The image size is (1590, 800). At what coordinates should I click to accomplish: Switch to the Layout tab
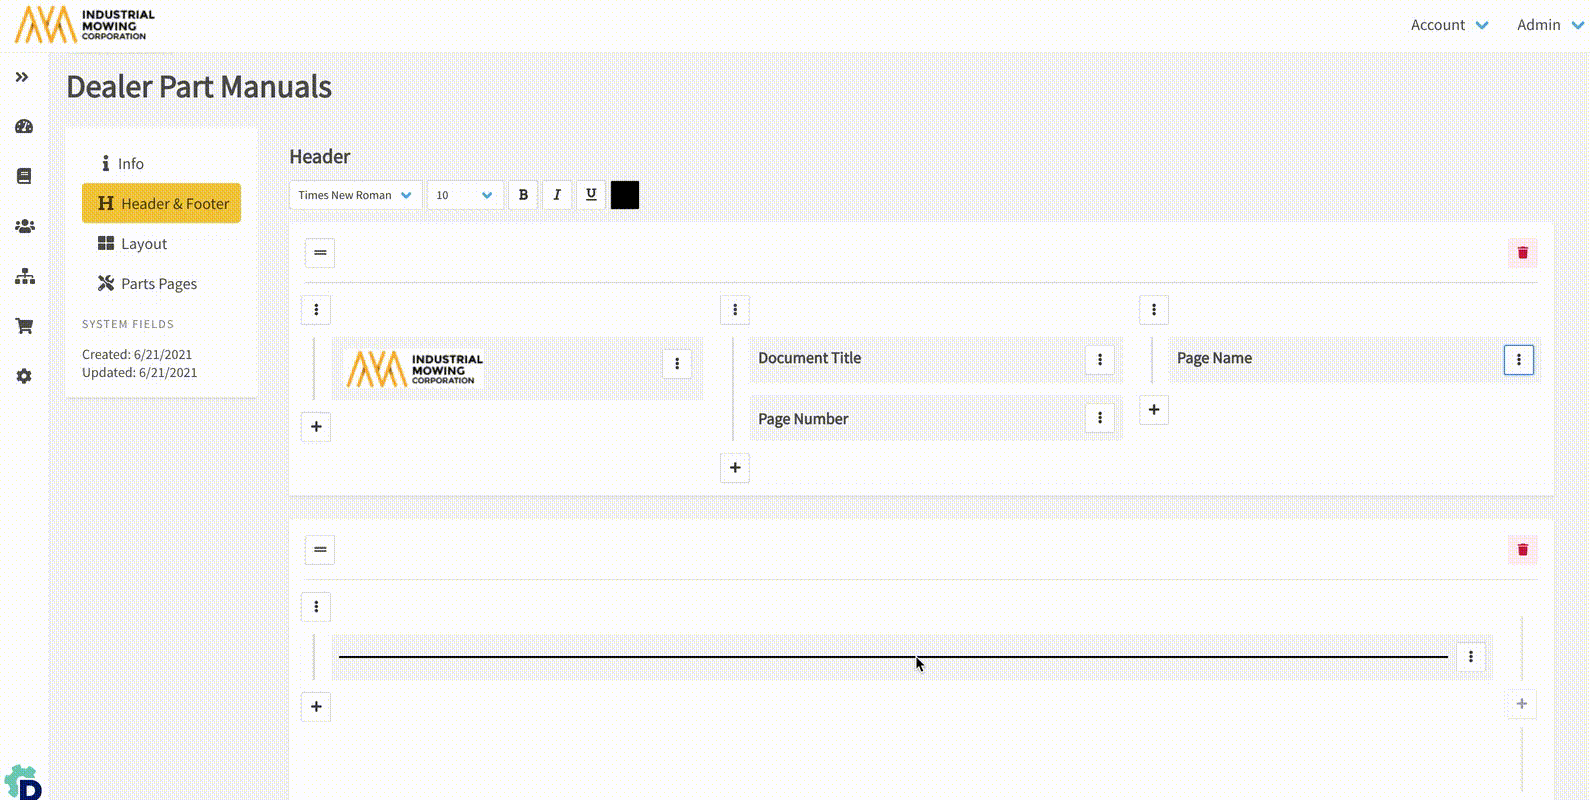[144, 244]
